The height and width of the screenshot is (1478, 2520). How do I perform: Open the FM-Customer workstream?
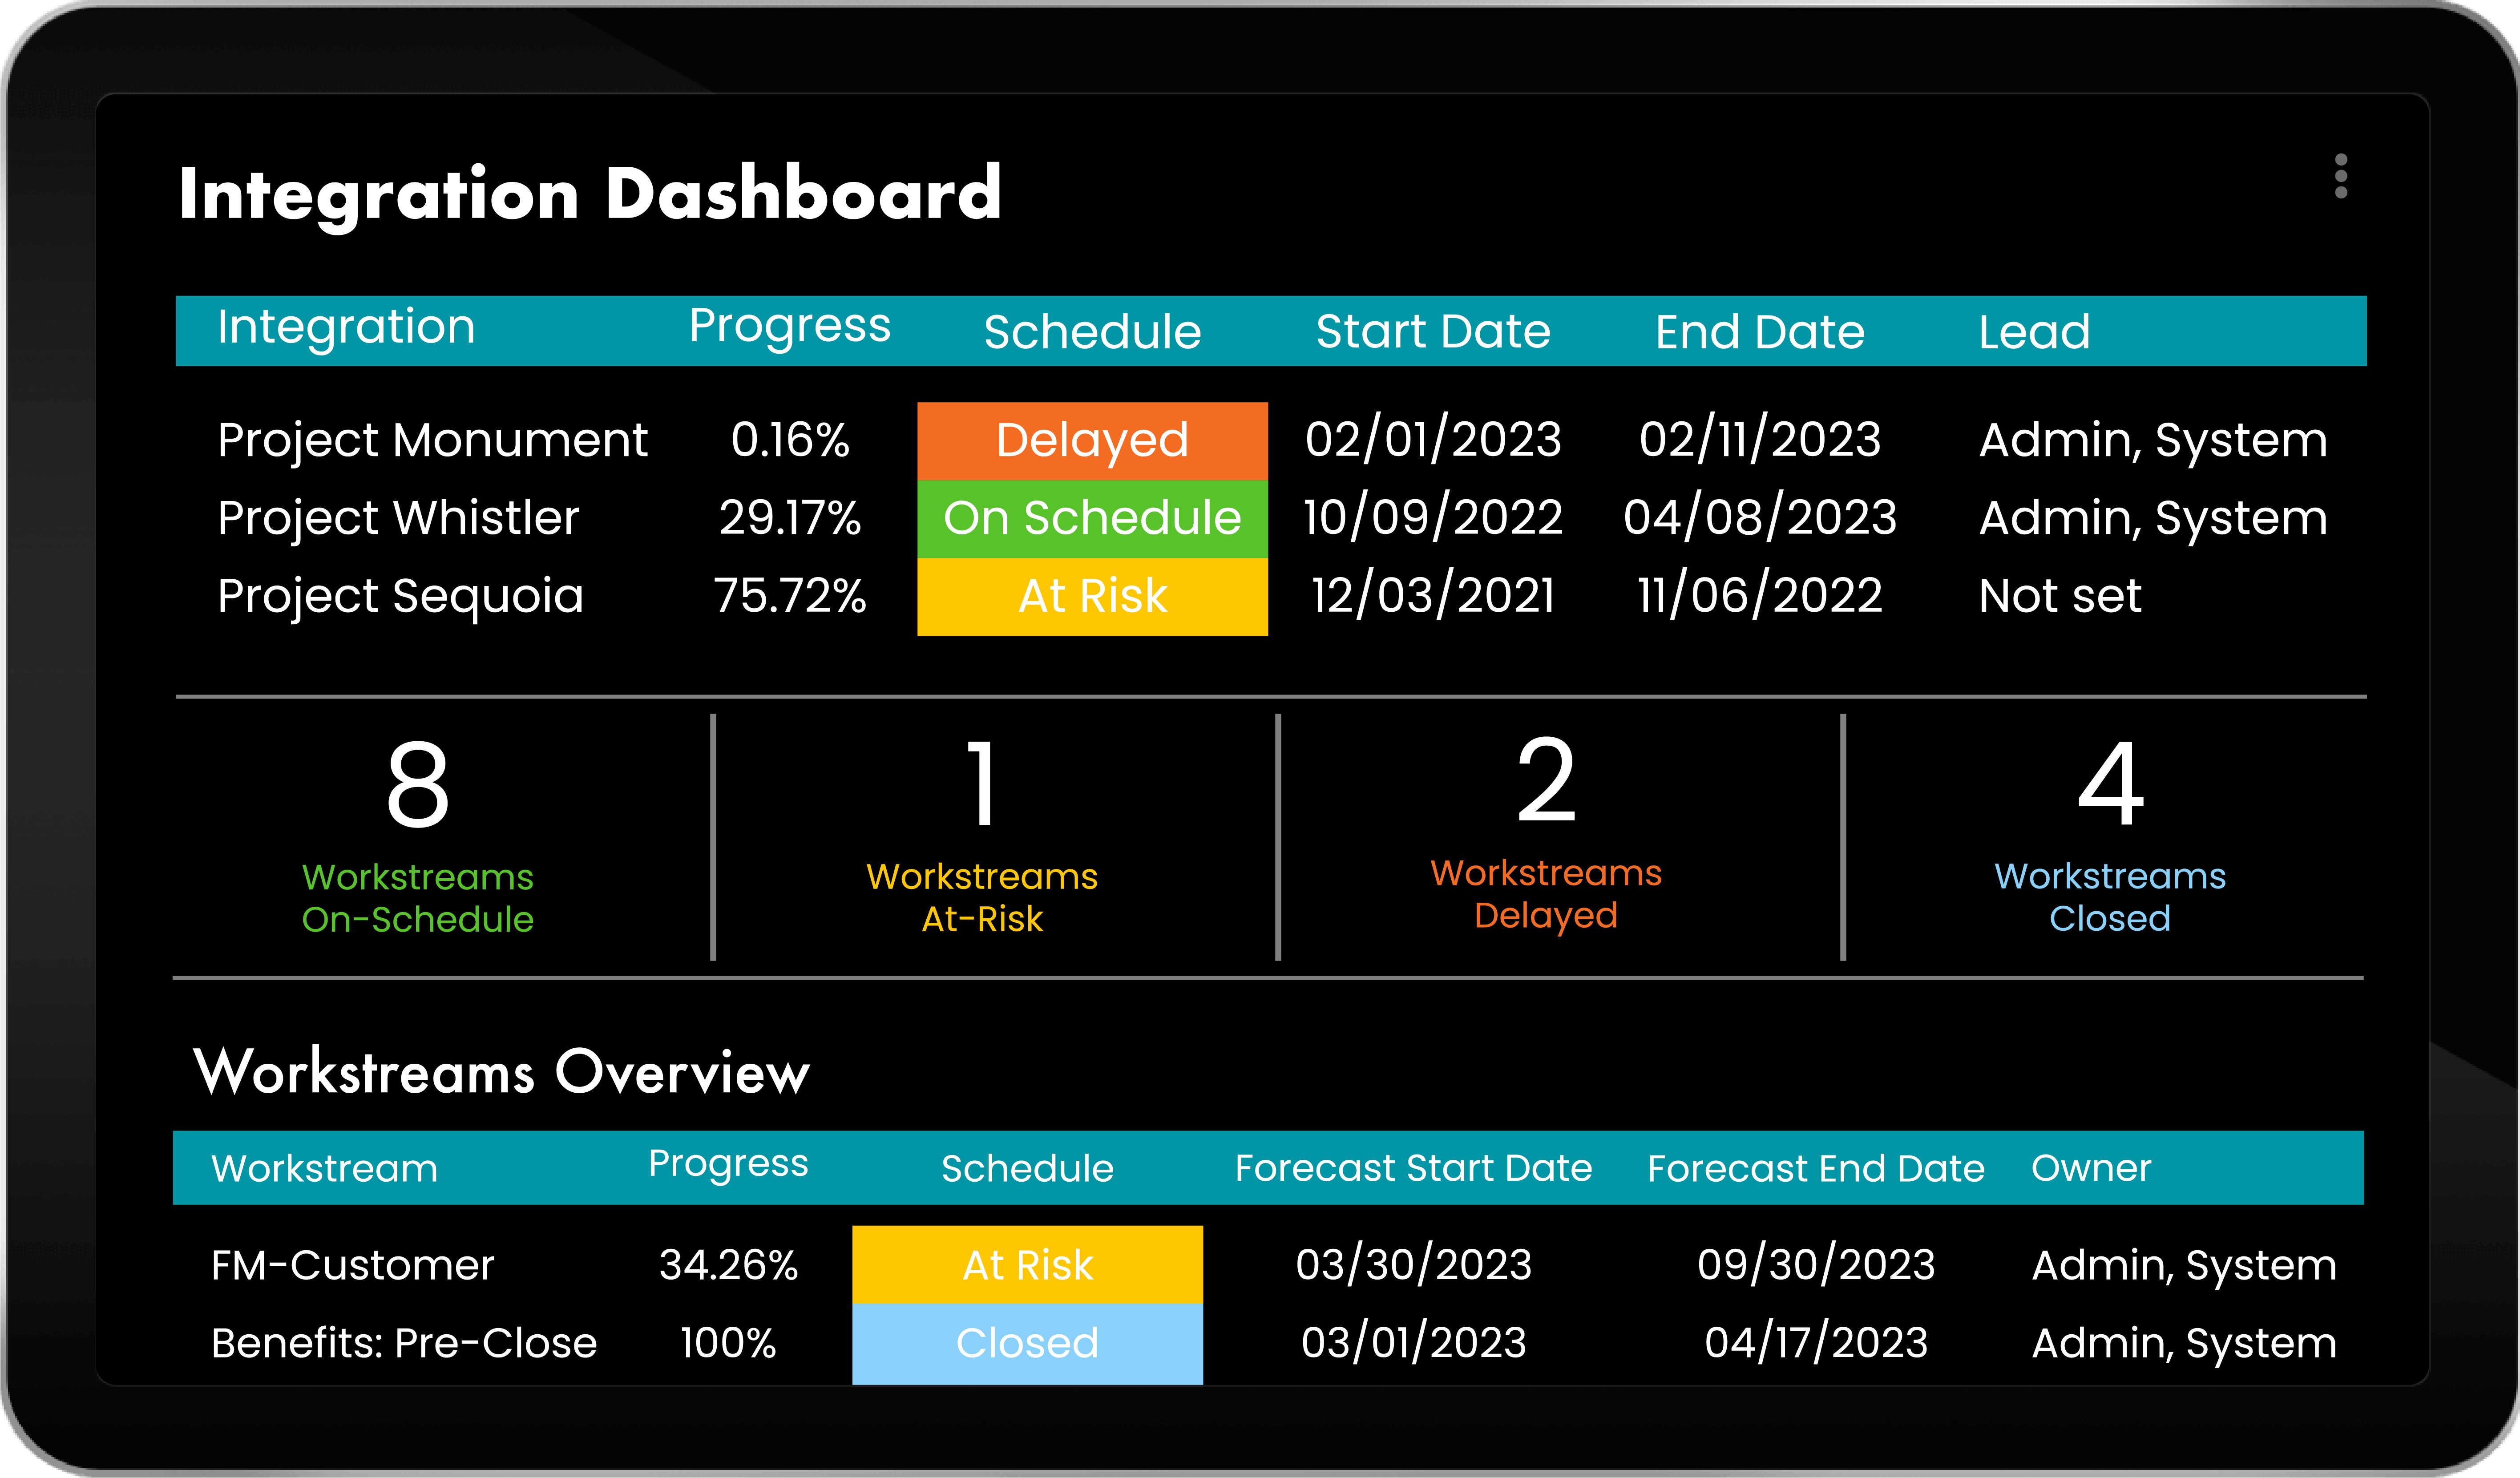click(x=352, y=1265)
